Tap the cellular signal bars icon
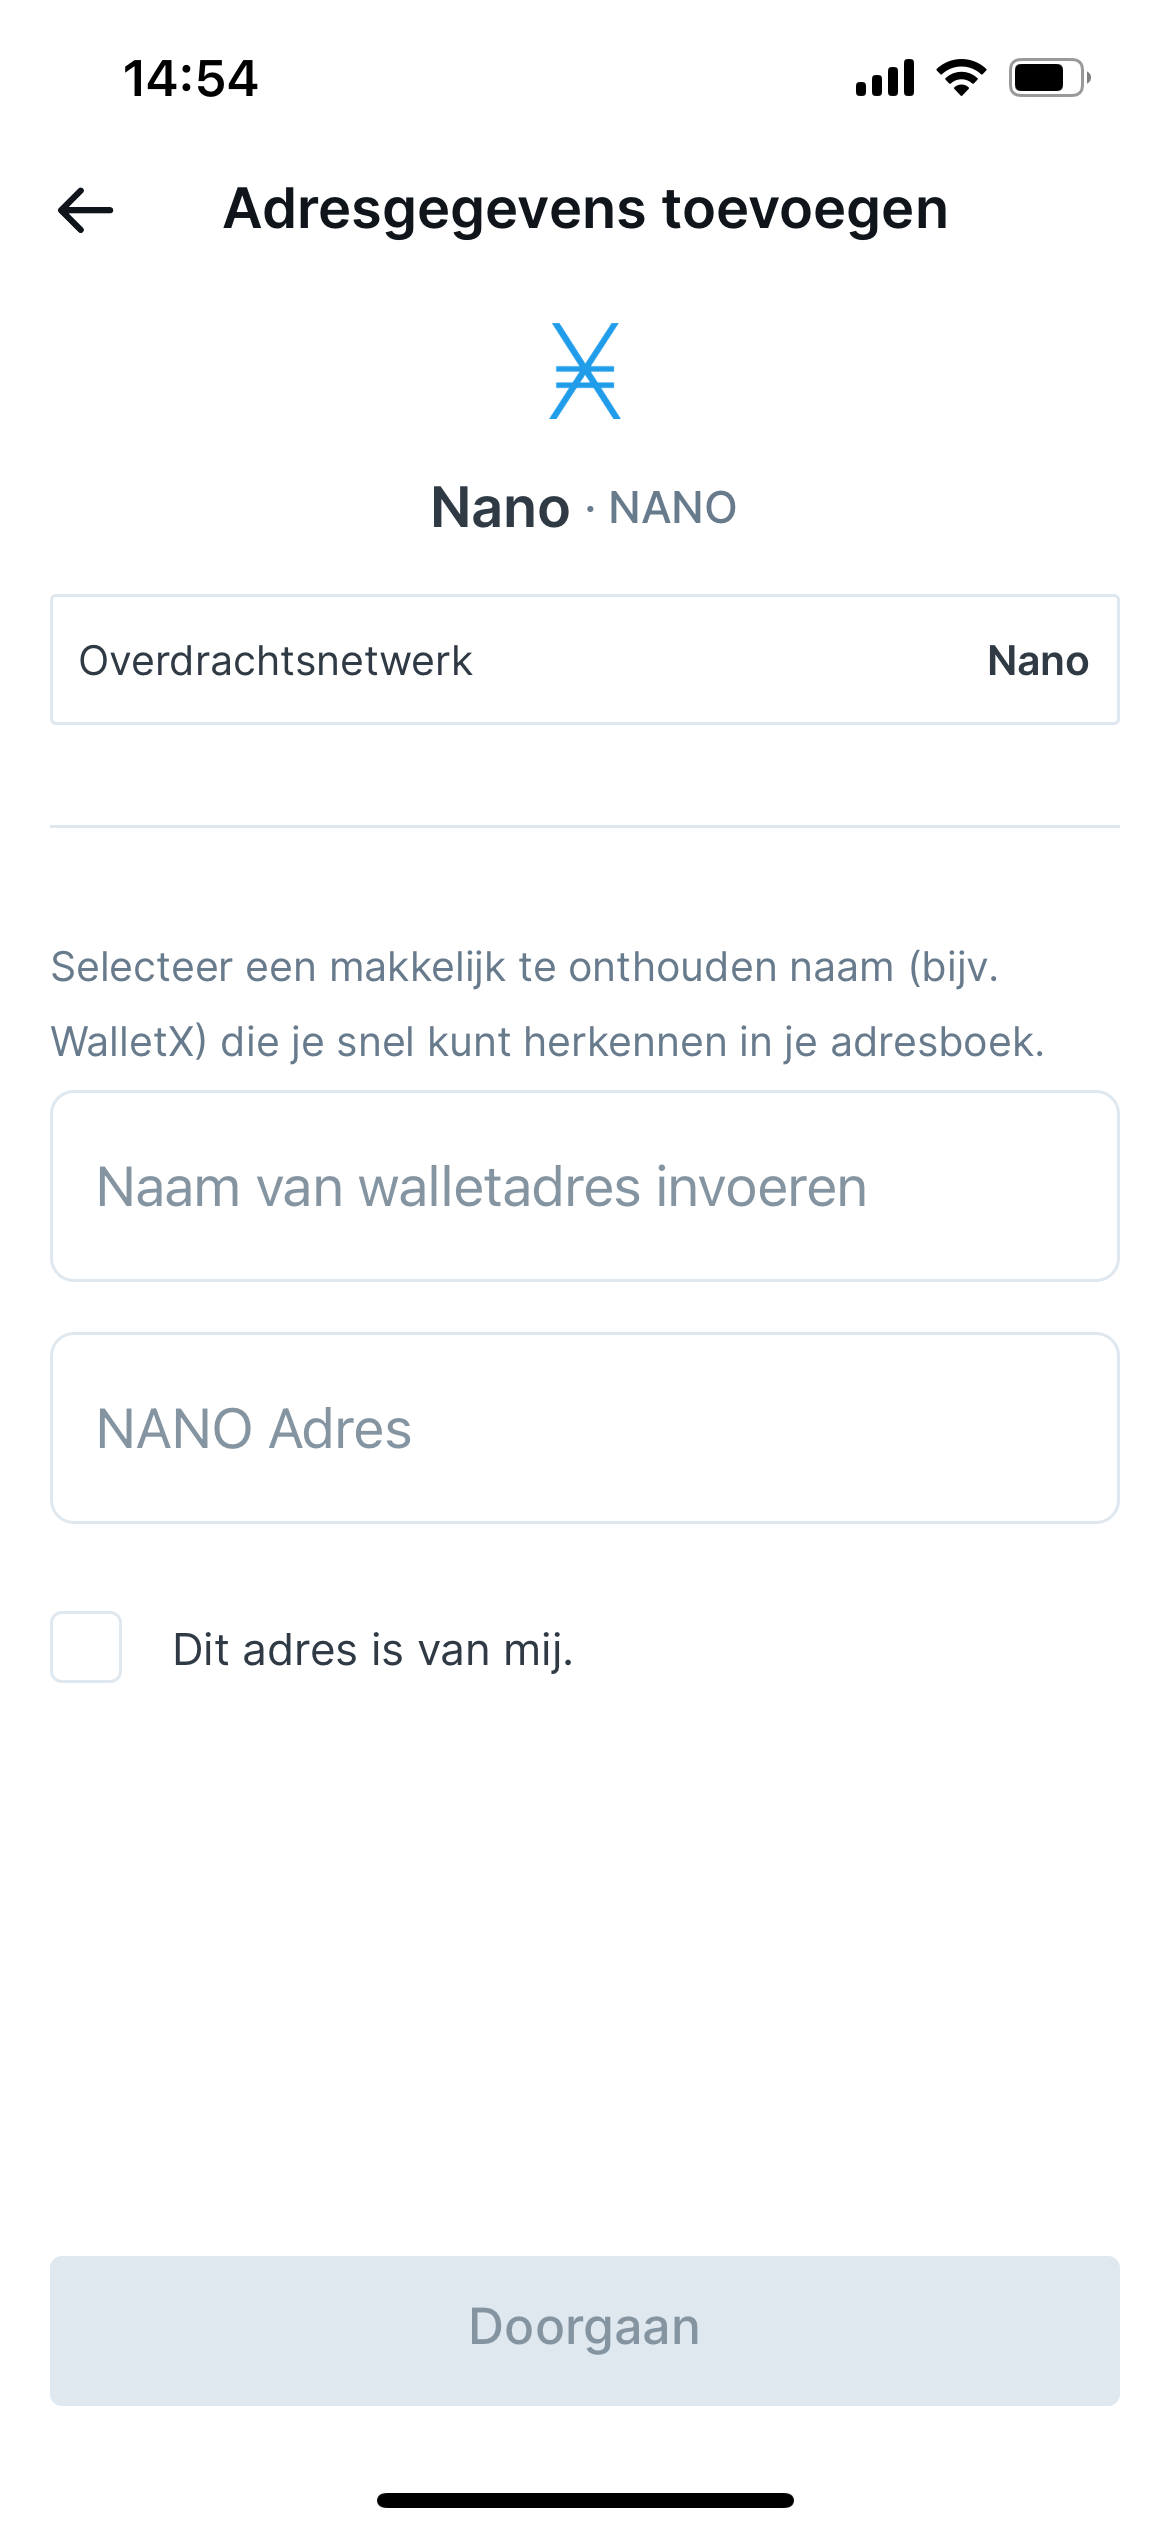The width and height of the screenshot is (1170, 2532). tap(885, 78)
